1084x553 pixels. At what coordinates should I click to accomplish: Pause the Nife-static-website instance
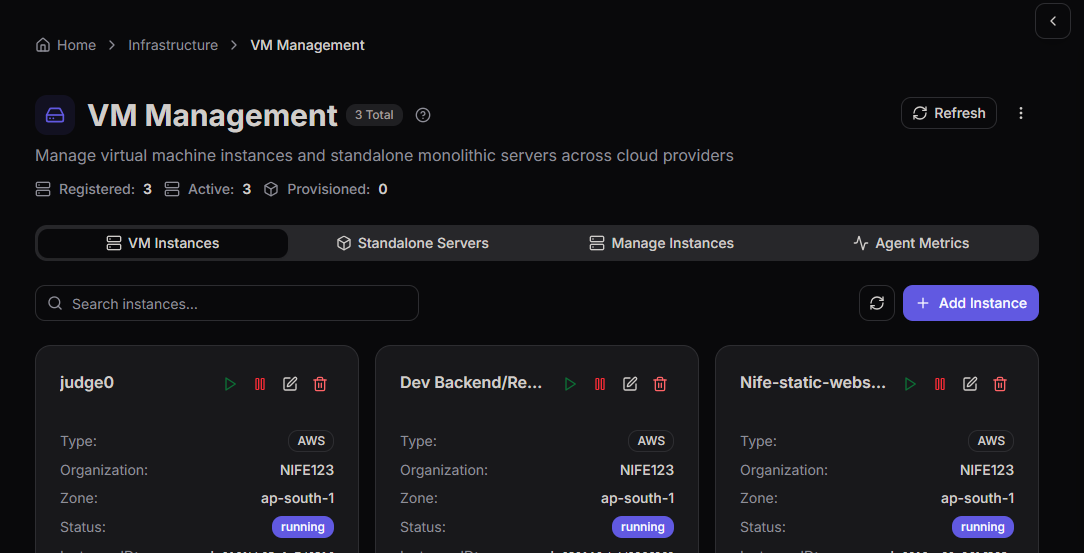(x=940, y=384)
